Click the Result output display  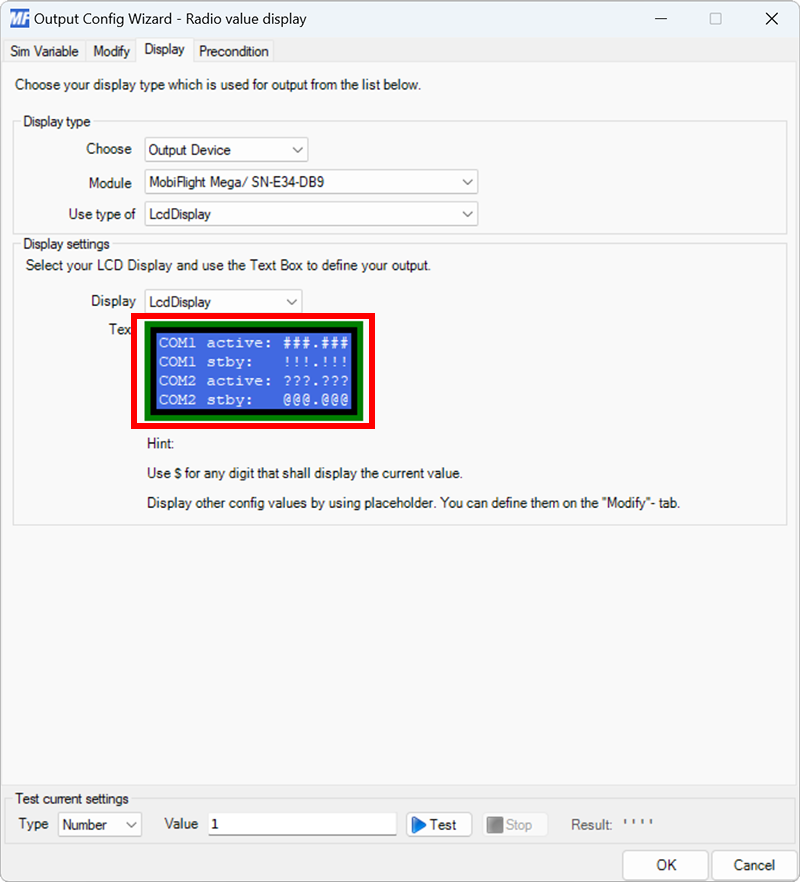pyautogui.click(x=638, y=824)
